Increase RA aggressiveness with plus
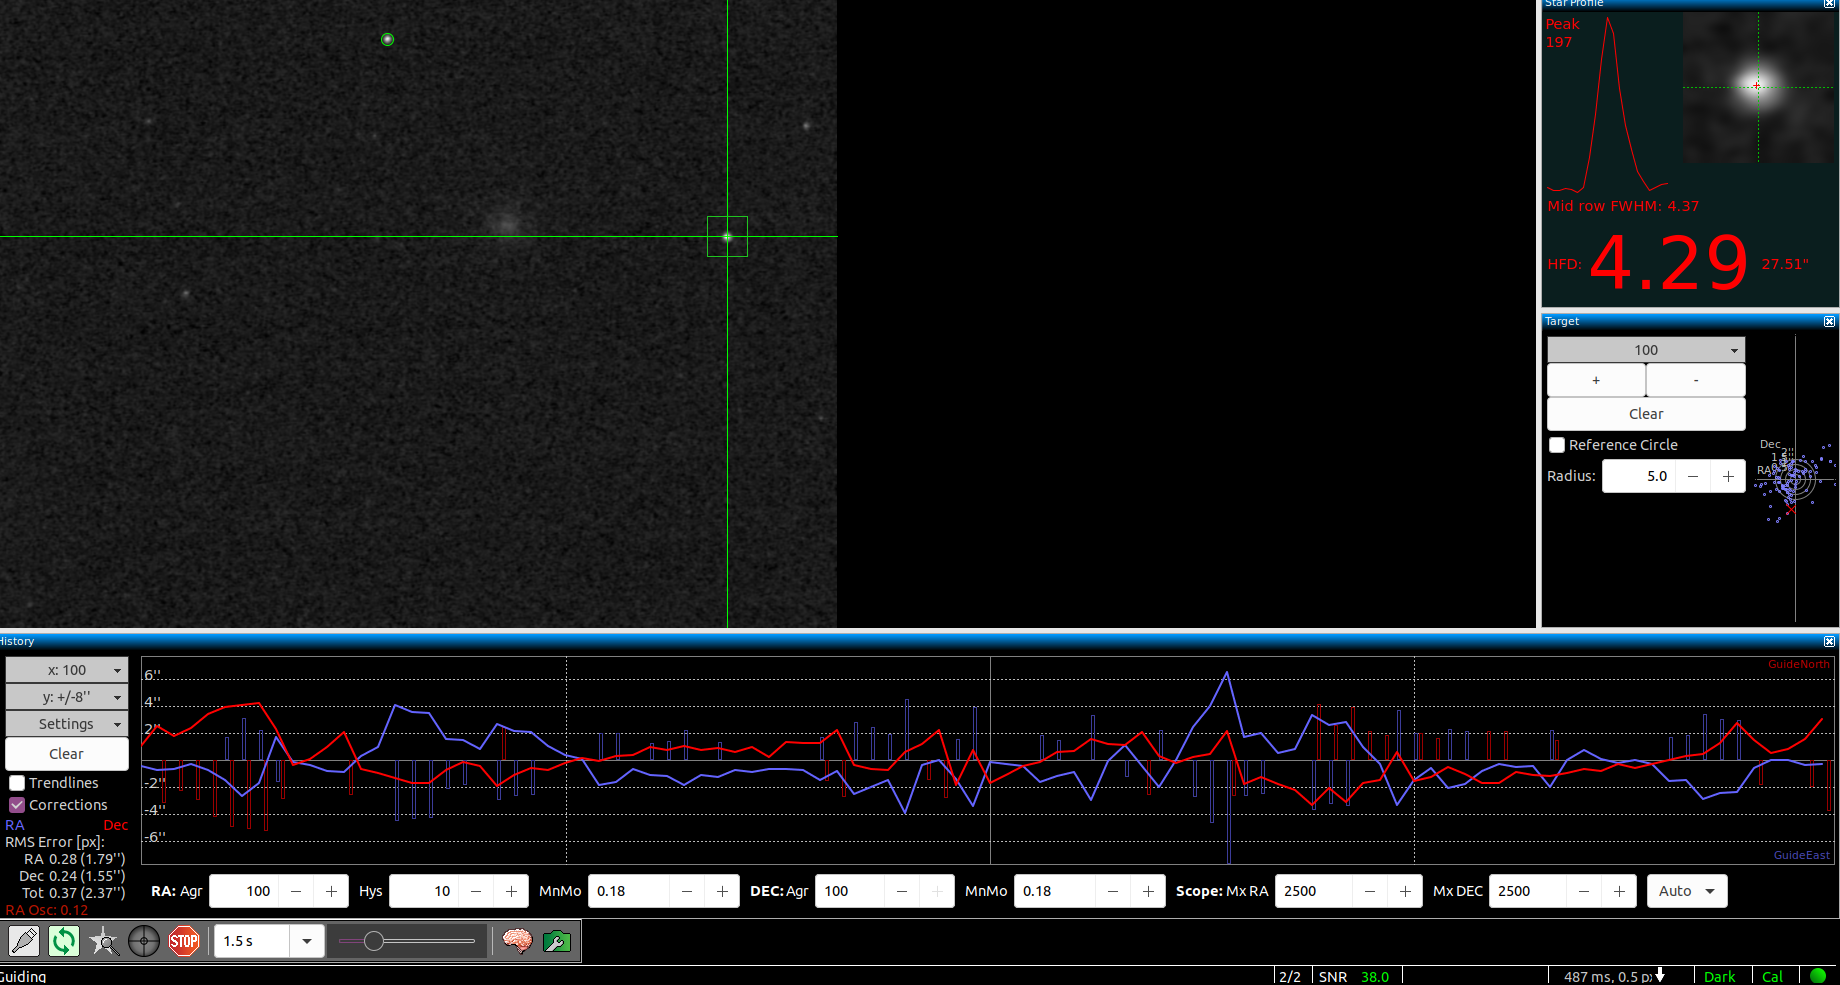Viewport: 1840px width, 985px height. (x=331, y=891)
